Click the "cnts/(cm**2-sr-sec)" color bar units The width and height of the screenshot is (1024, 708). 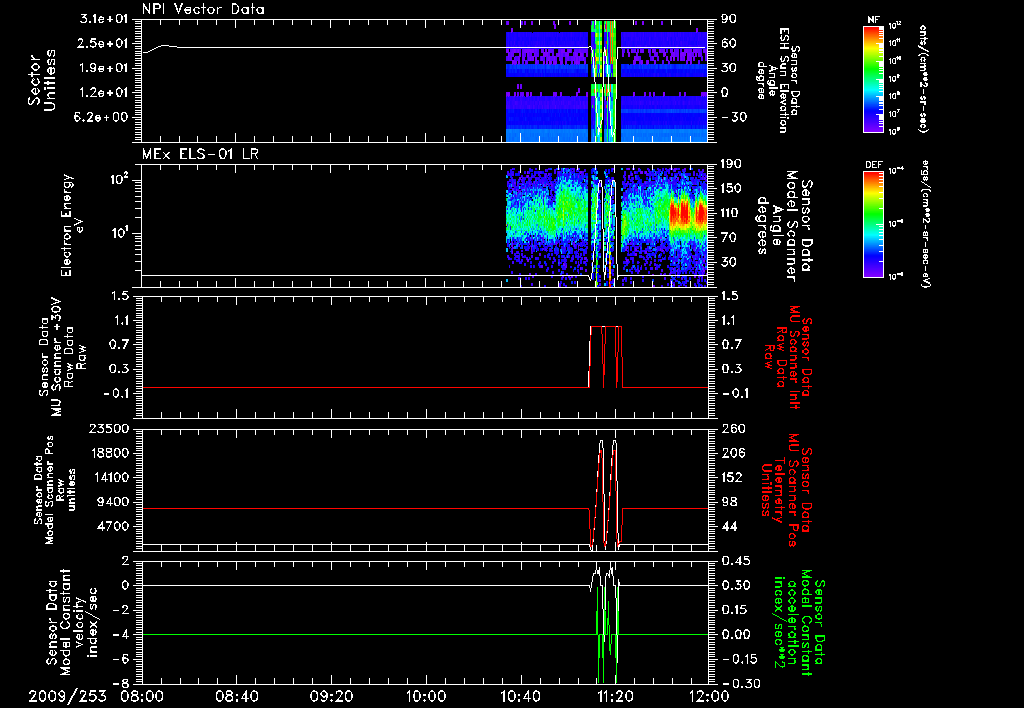click(923, 78)
